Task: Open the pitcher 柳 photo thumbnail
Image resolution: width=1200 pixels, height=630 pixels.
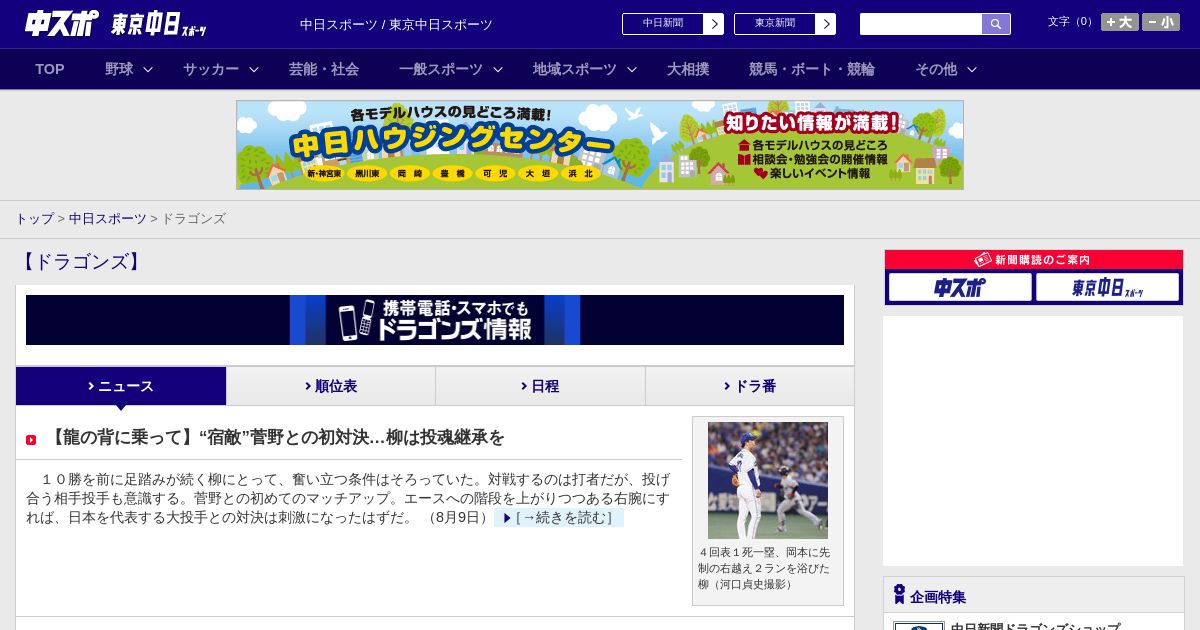Action: (768, 480)
